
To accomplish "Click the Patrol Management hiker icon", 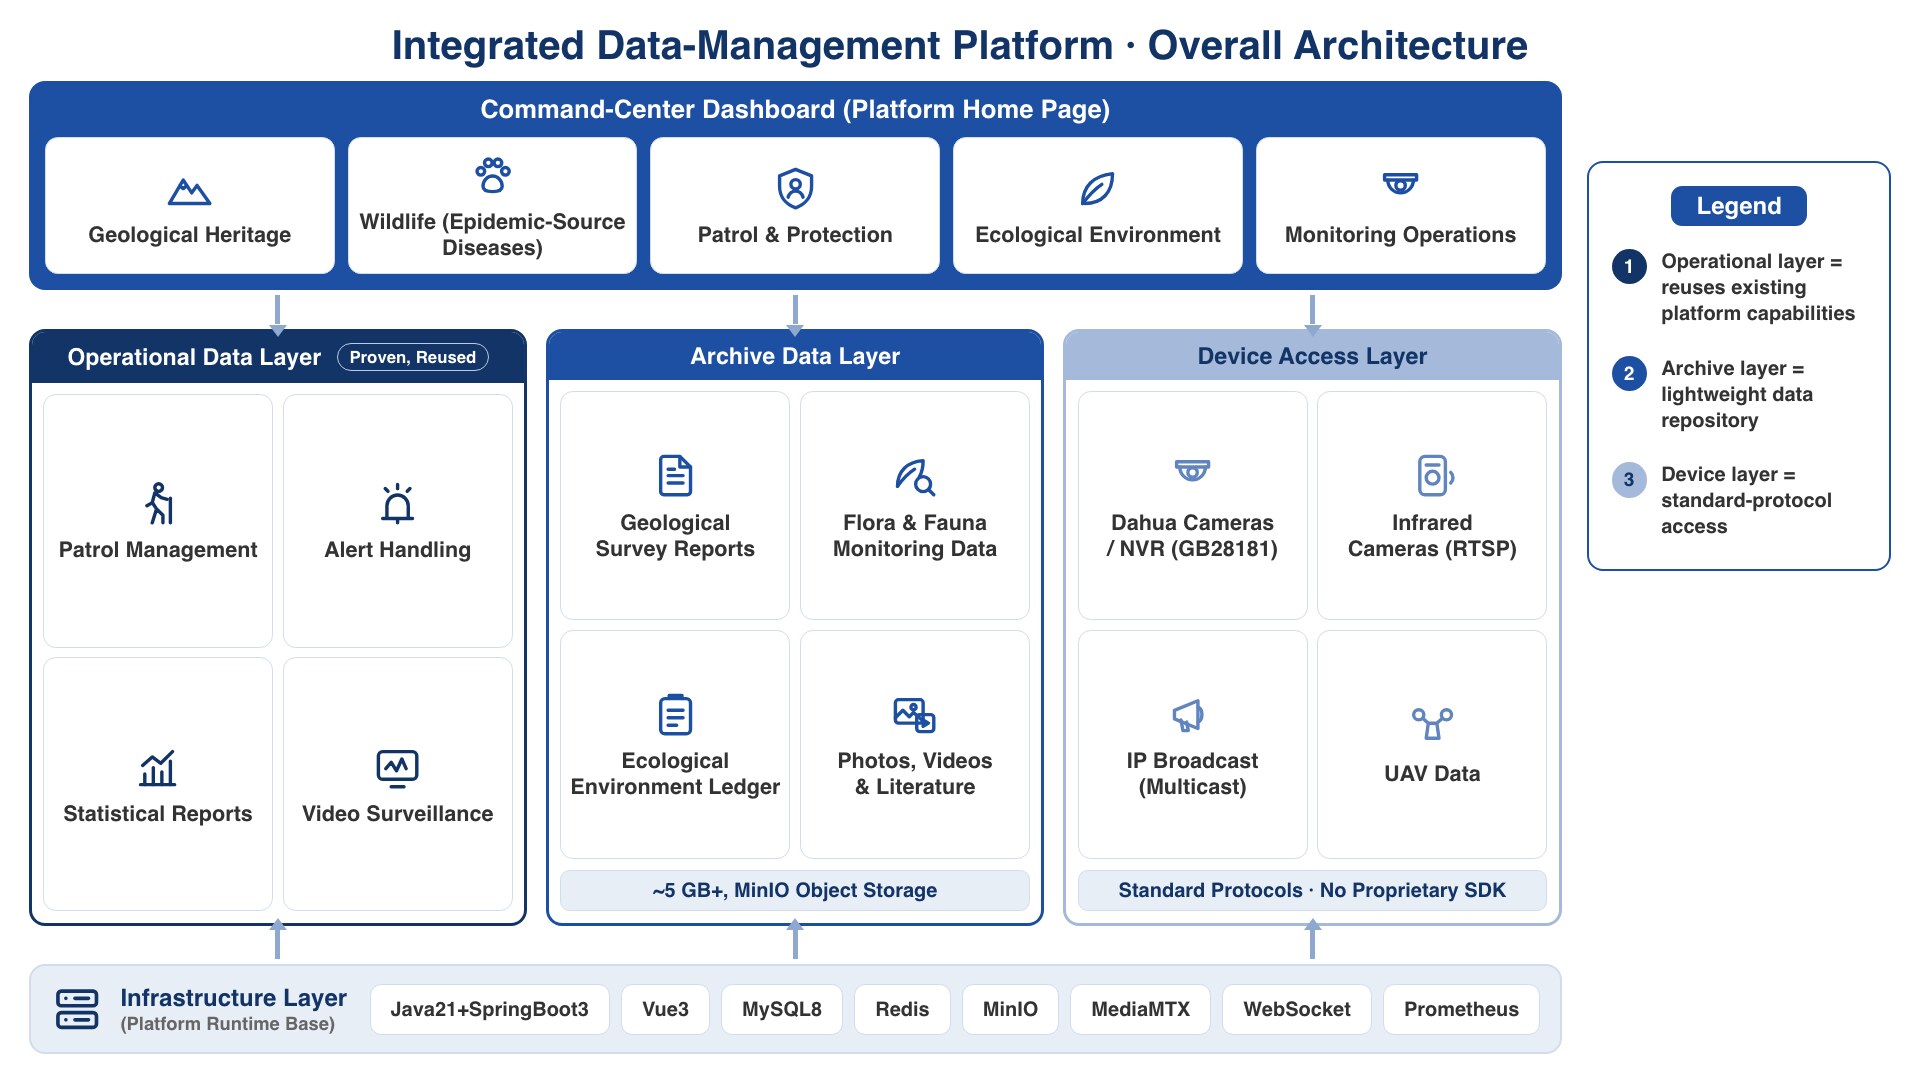I will [158, 503].
